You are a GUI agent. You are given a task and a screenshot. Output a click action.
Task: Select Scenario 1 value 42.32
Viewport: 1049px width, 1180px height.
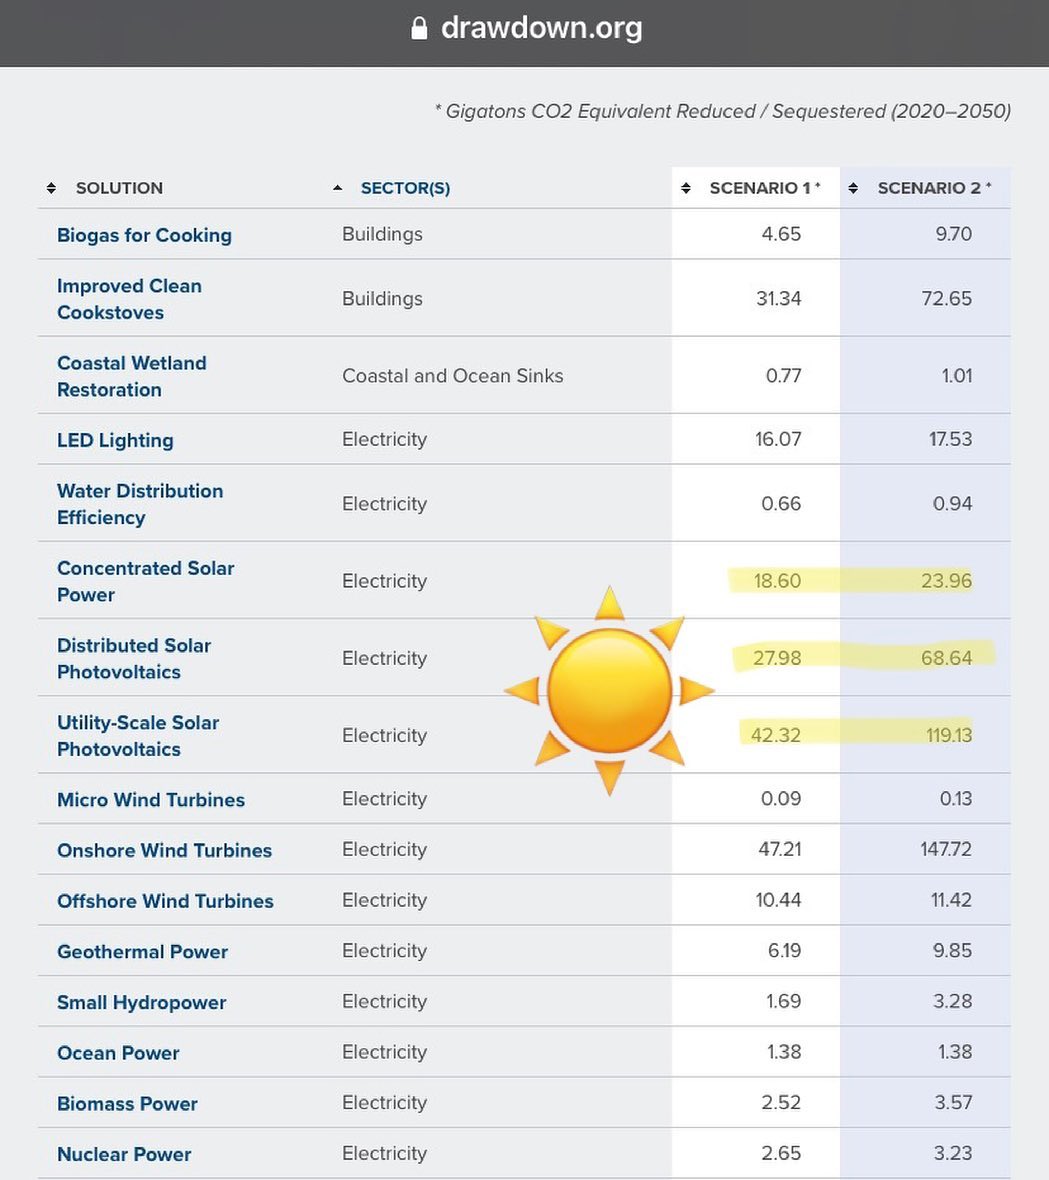click(776, 735)
